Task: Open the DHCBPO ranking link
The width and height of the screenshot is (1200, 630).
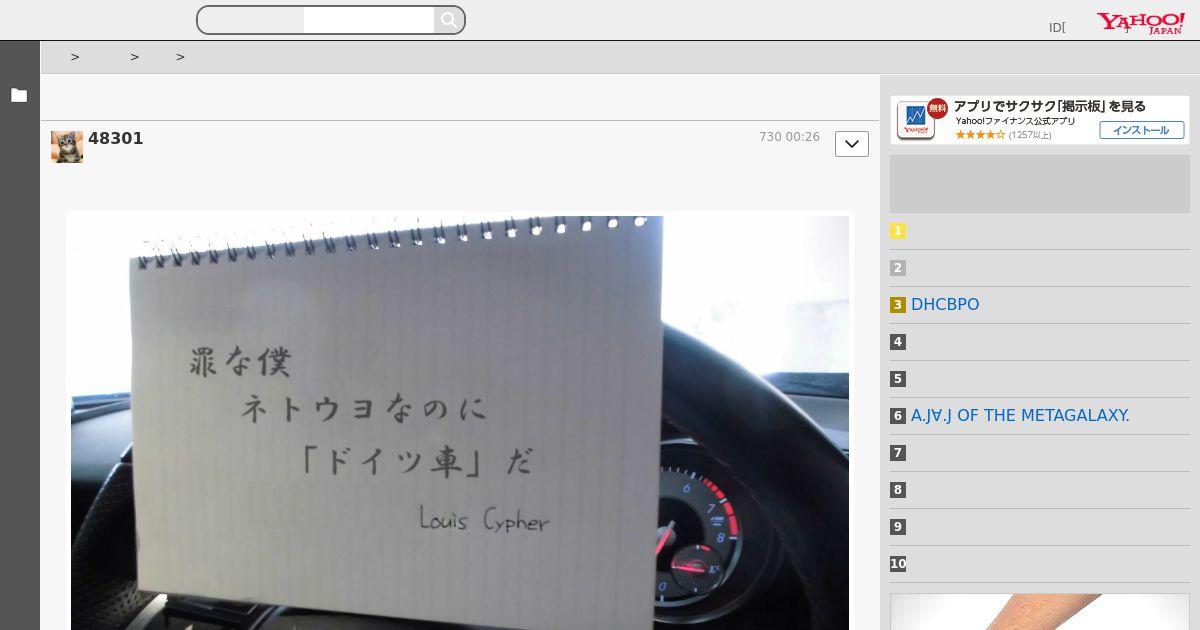Action: click(945, 304)
